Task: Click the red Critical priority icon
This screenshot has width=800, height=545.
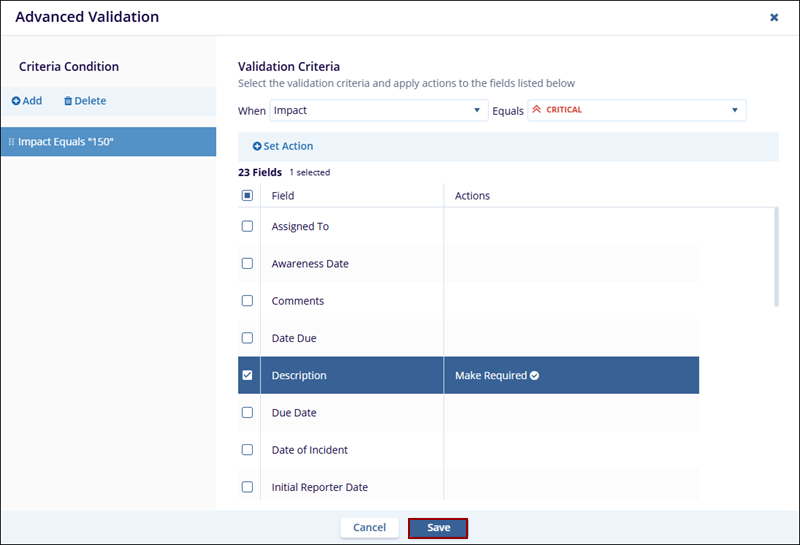Action: pyautogui.click(x=537, y=110)
